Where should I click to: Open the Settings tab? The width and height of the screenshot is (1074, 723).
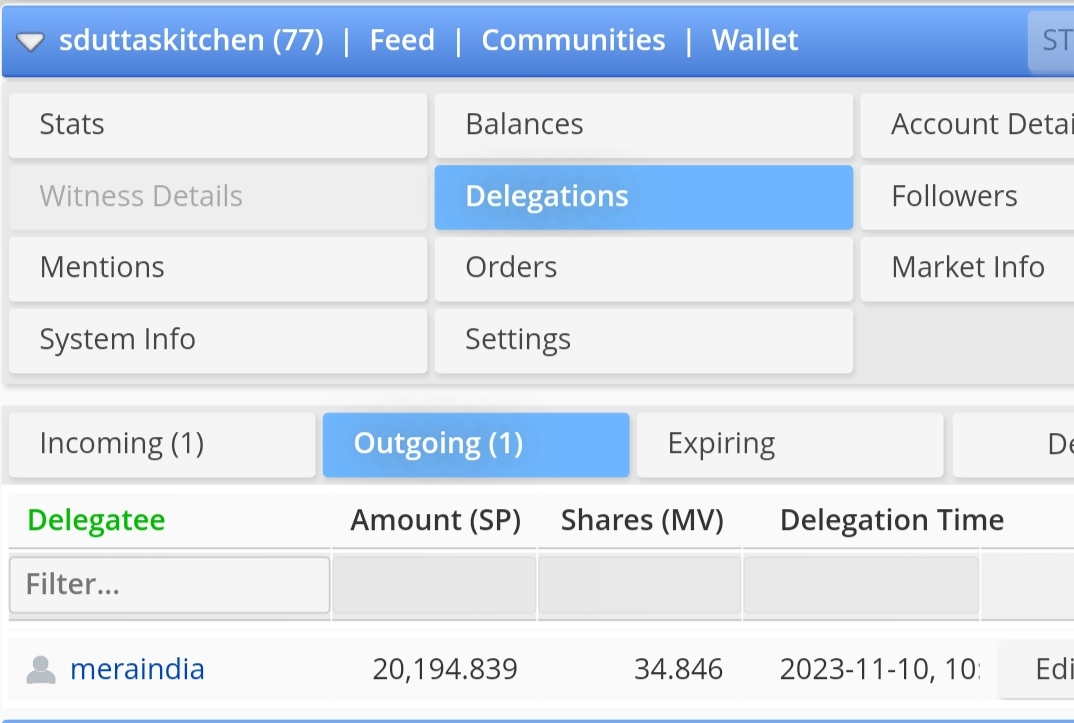(644, 340)
